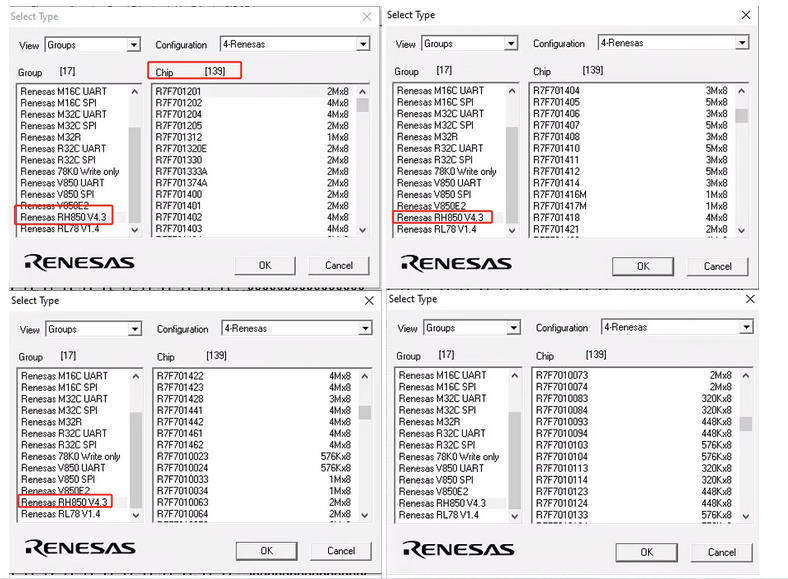
Task: Expand Configuration dropdown in bottom-left dialog
Action: pyautogui.click(x=364, y=329)
